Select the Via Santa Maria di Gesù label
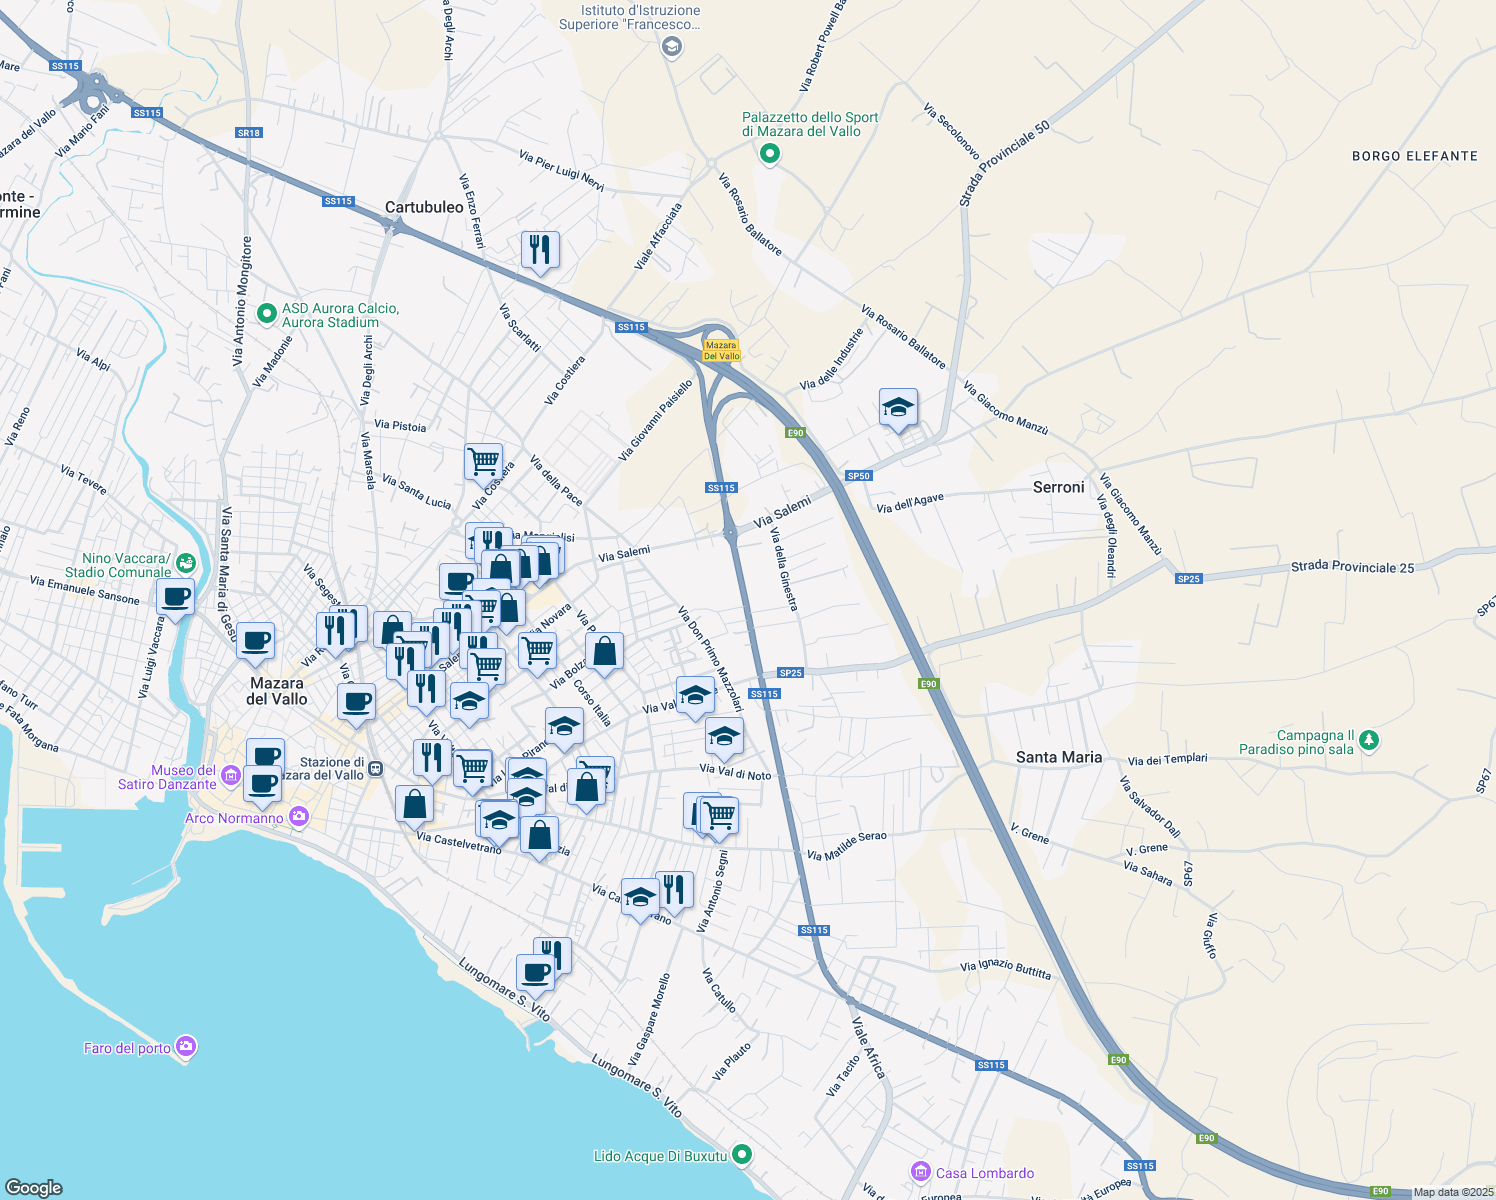Image resolution: width=1496 pixels, height=1200 pixels. (x=228, y=574)
